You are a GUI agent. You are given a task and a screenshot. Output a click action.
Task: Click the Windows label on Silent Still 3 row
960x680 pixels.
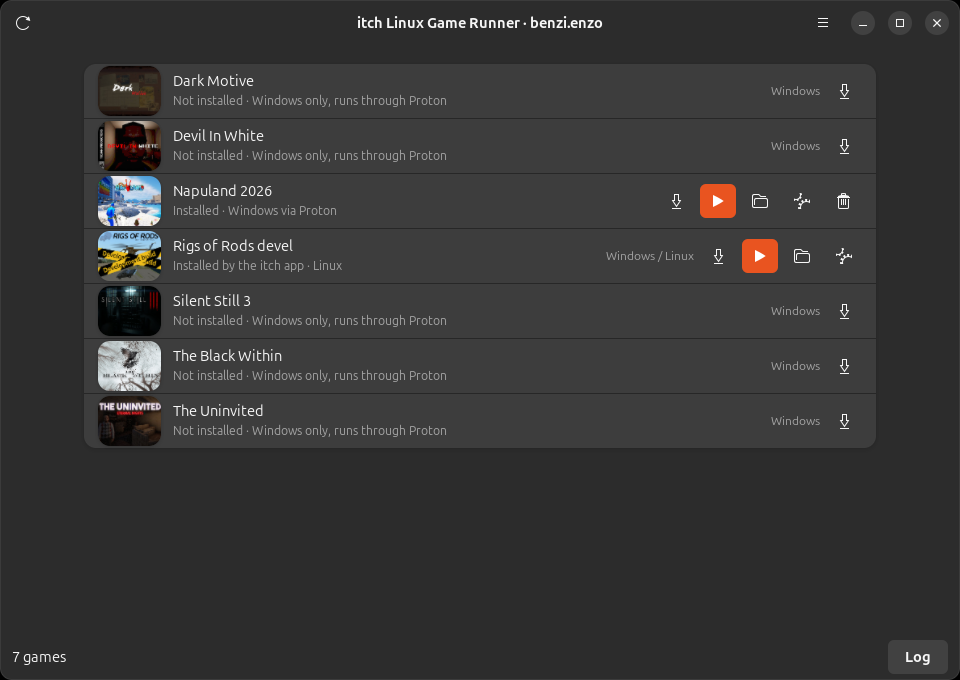795,311
